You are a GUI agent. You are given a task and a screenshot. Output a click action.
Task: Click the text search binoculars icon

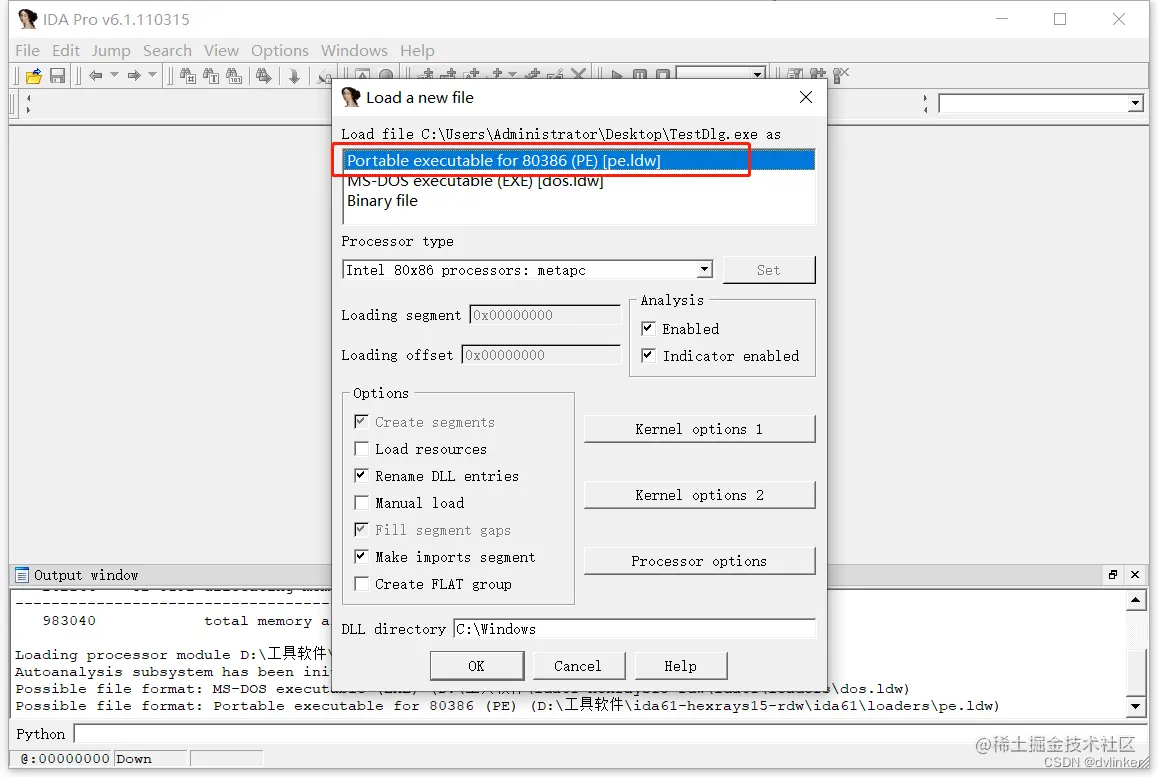point(211,75)
